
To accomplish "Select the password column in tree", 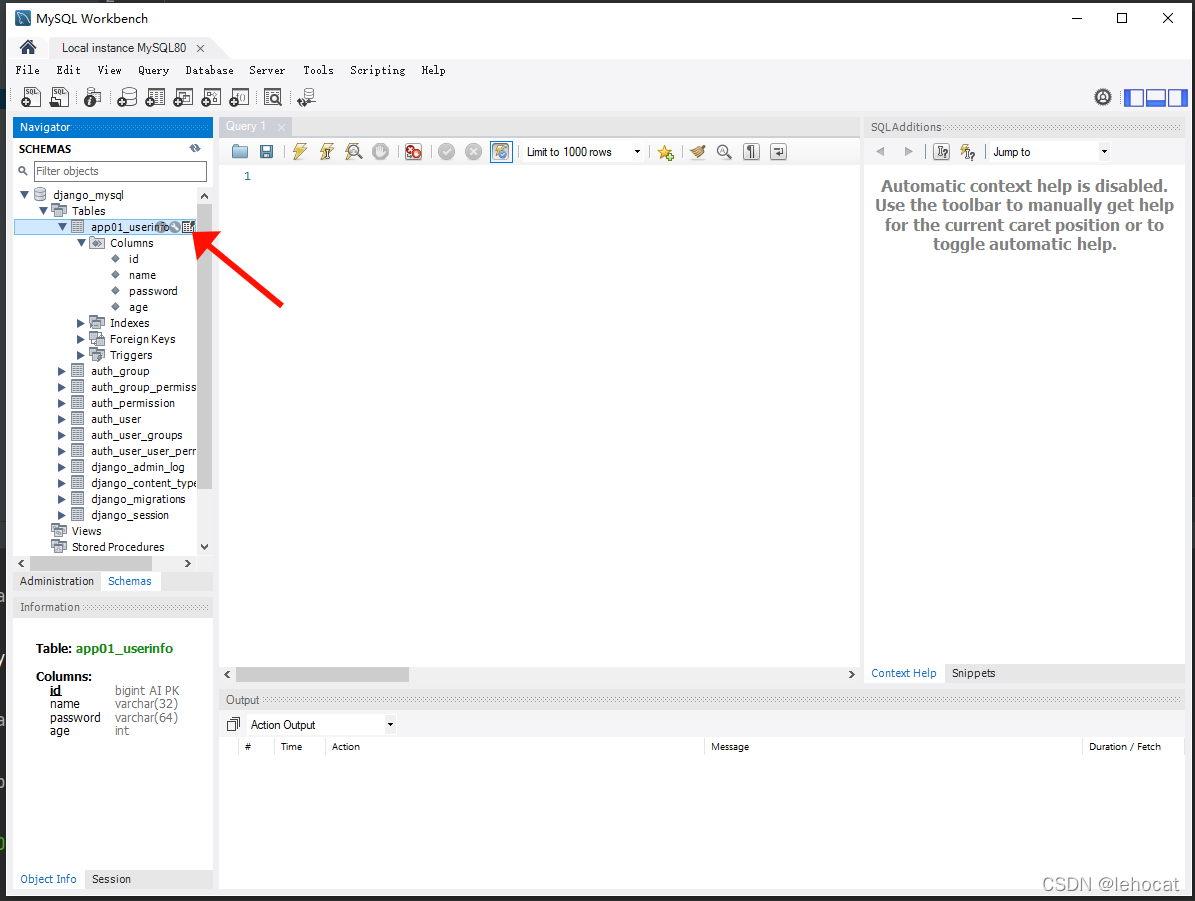I will (152, 291).
